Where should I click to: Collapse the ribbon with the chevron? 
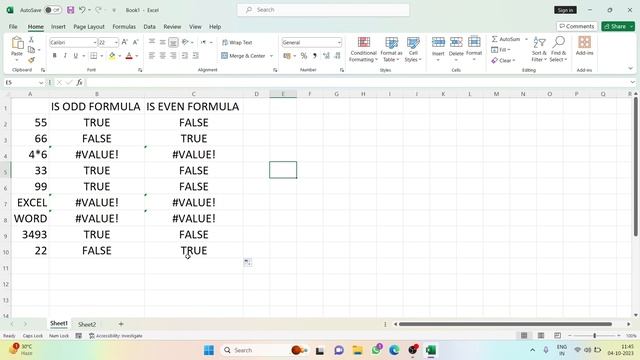click(x=631, y=69)
